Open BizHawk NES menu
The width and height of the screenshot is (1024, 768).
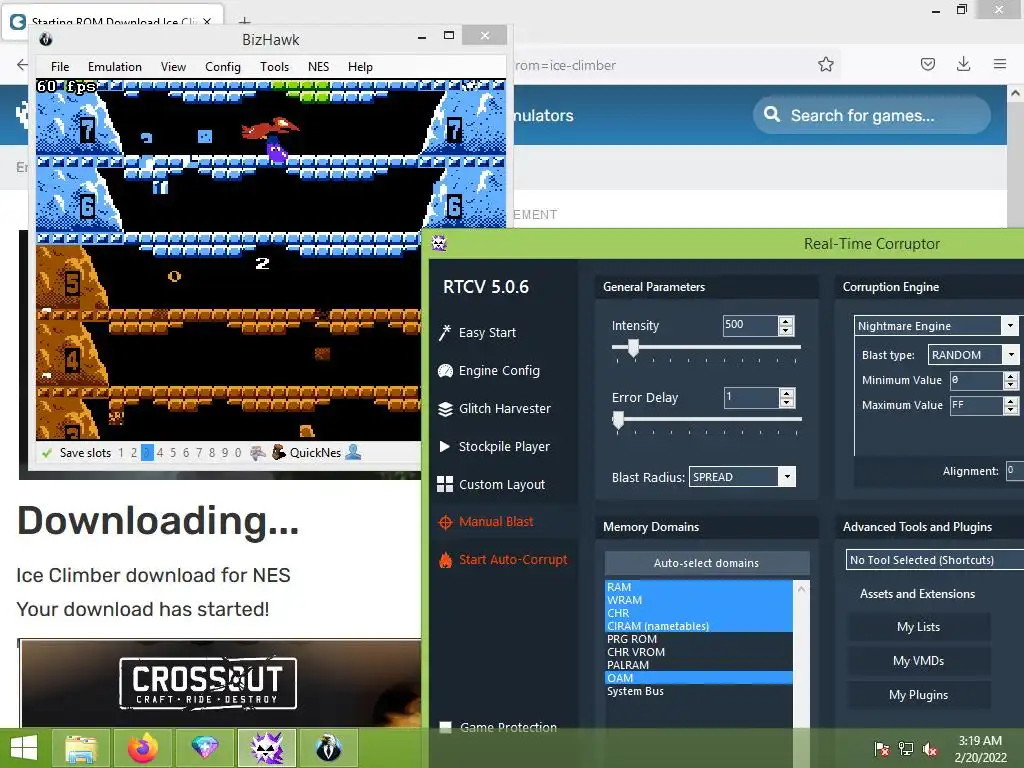tap(318, 67)
